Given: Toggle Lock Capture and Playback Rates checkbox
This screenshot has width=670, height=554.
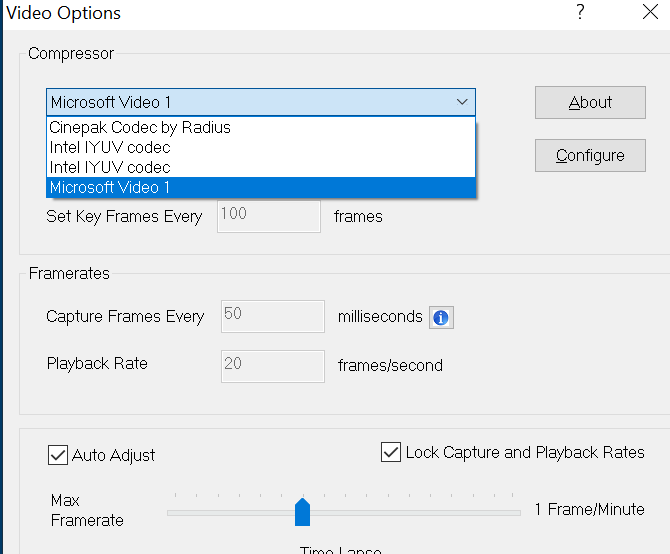Looking at the screenshot, I should 391,452.
